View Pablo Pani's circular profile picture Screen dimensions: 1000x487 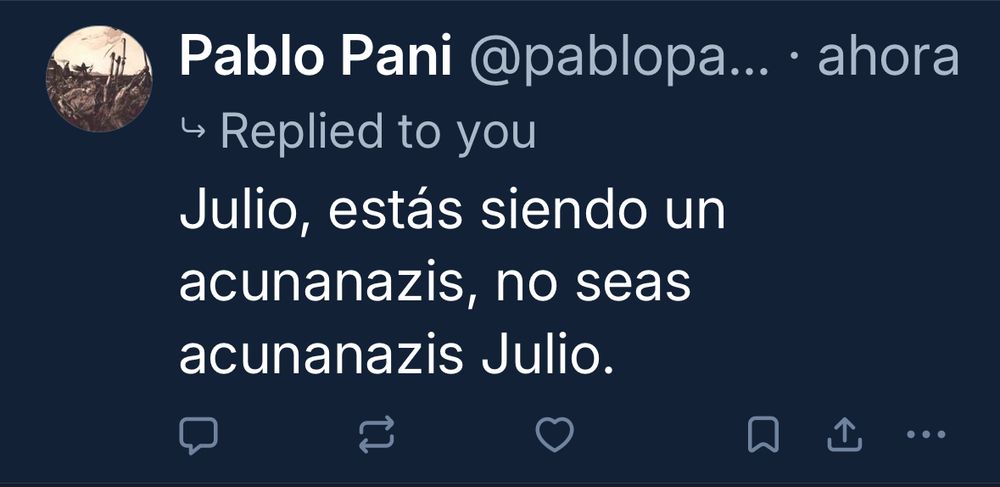click(99, 79)
